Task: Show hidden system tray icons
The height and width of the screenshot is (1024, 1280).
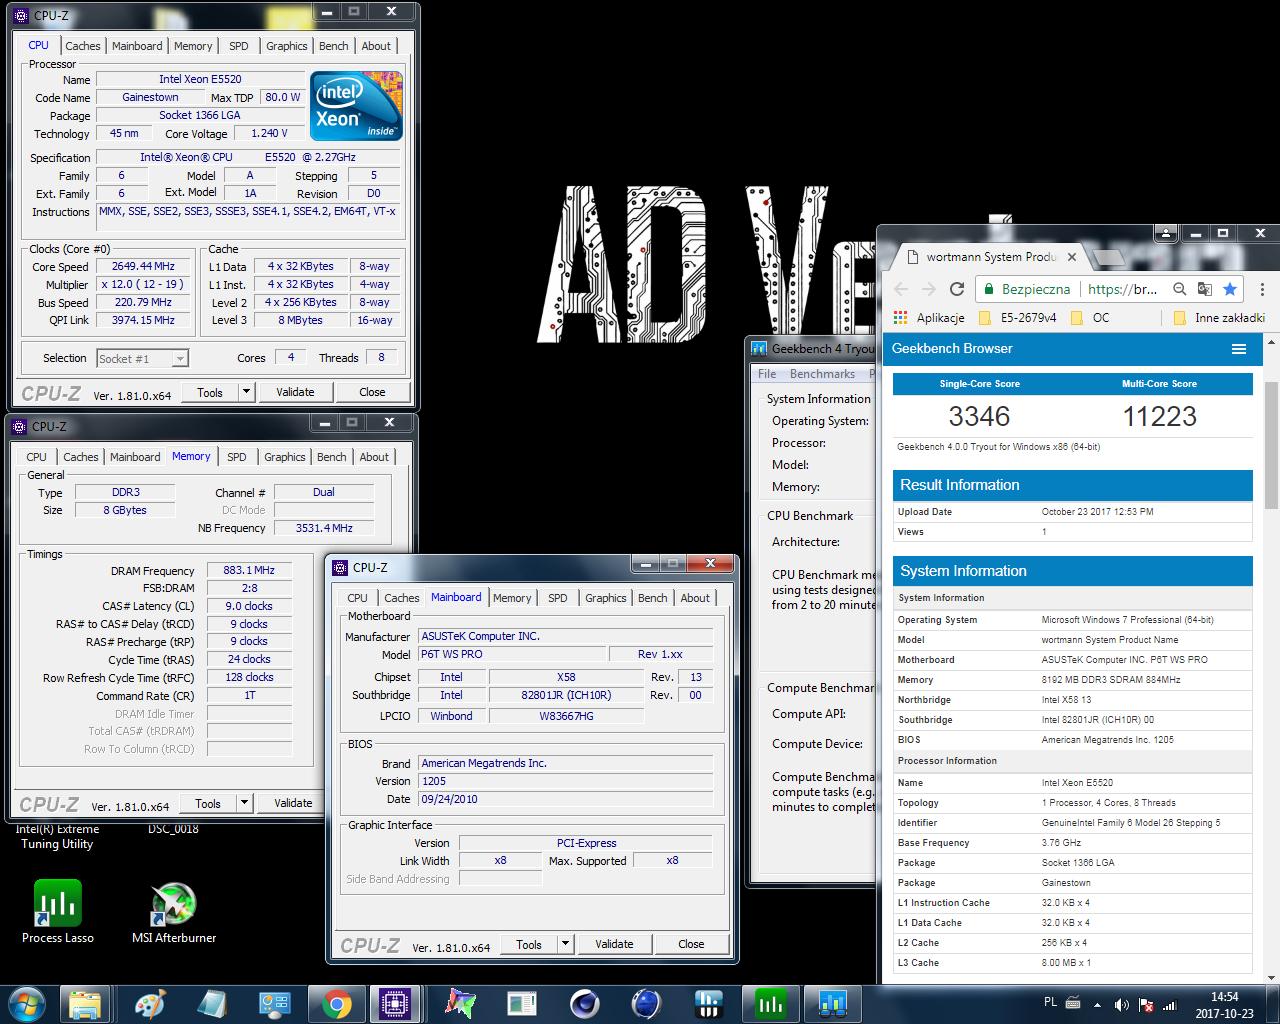Action: point(1097,1005)
